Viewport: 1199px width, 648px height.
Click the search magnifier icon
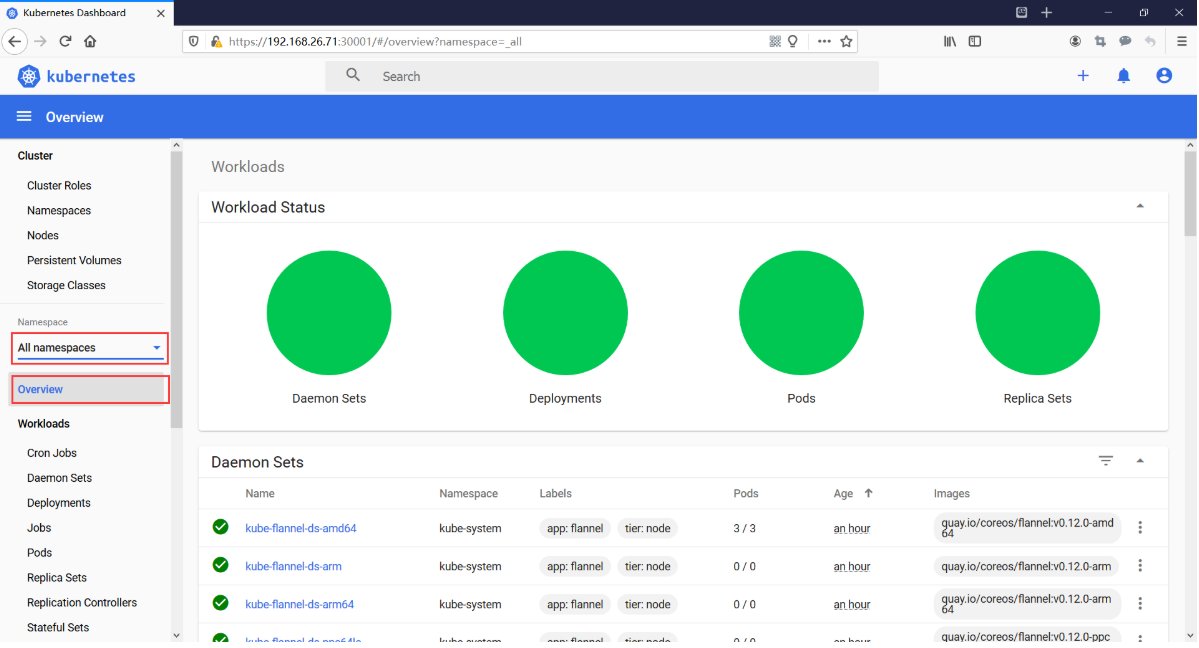353,75
